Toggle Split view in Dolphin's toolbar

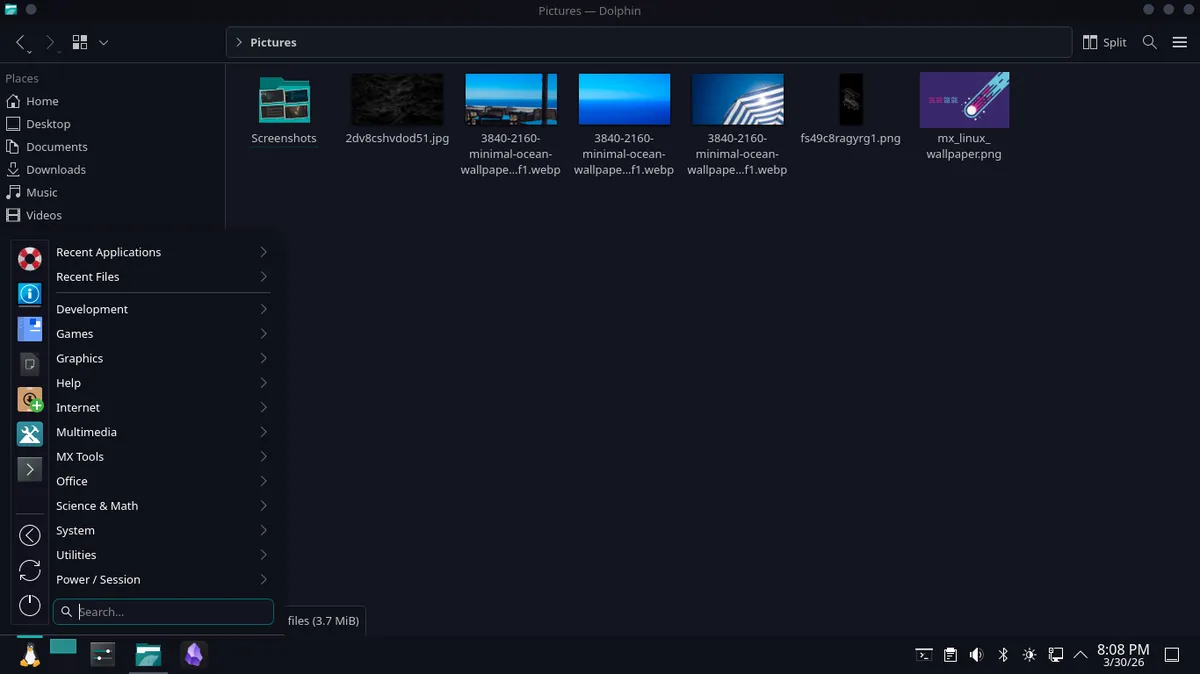pos(1103,42)
